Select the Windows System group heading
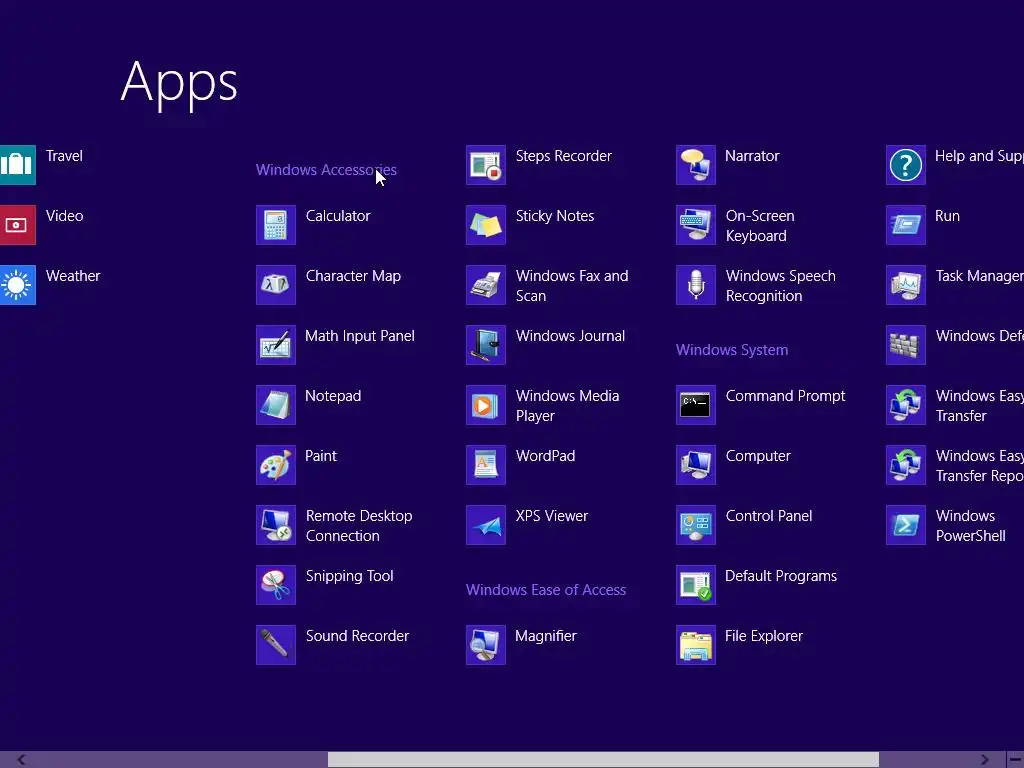Screen dimensions: 1024x768 coord(731,350)
